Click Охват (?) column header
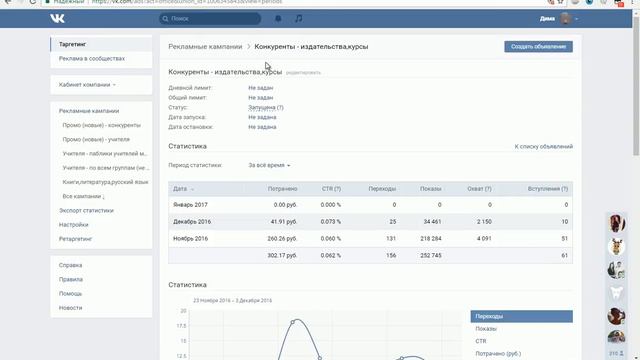 tap(479, 189)
